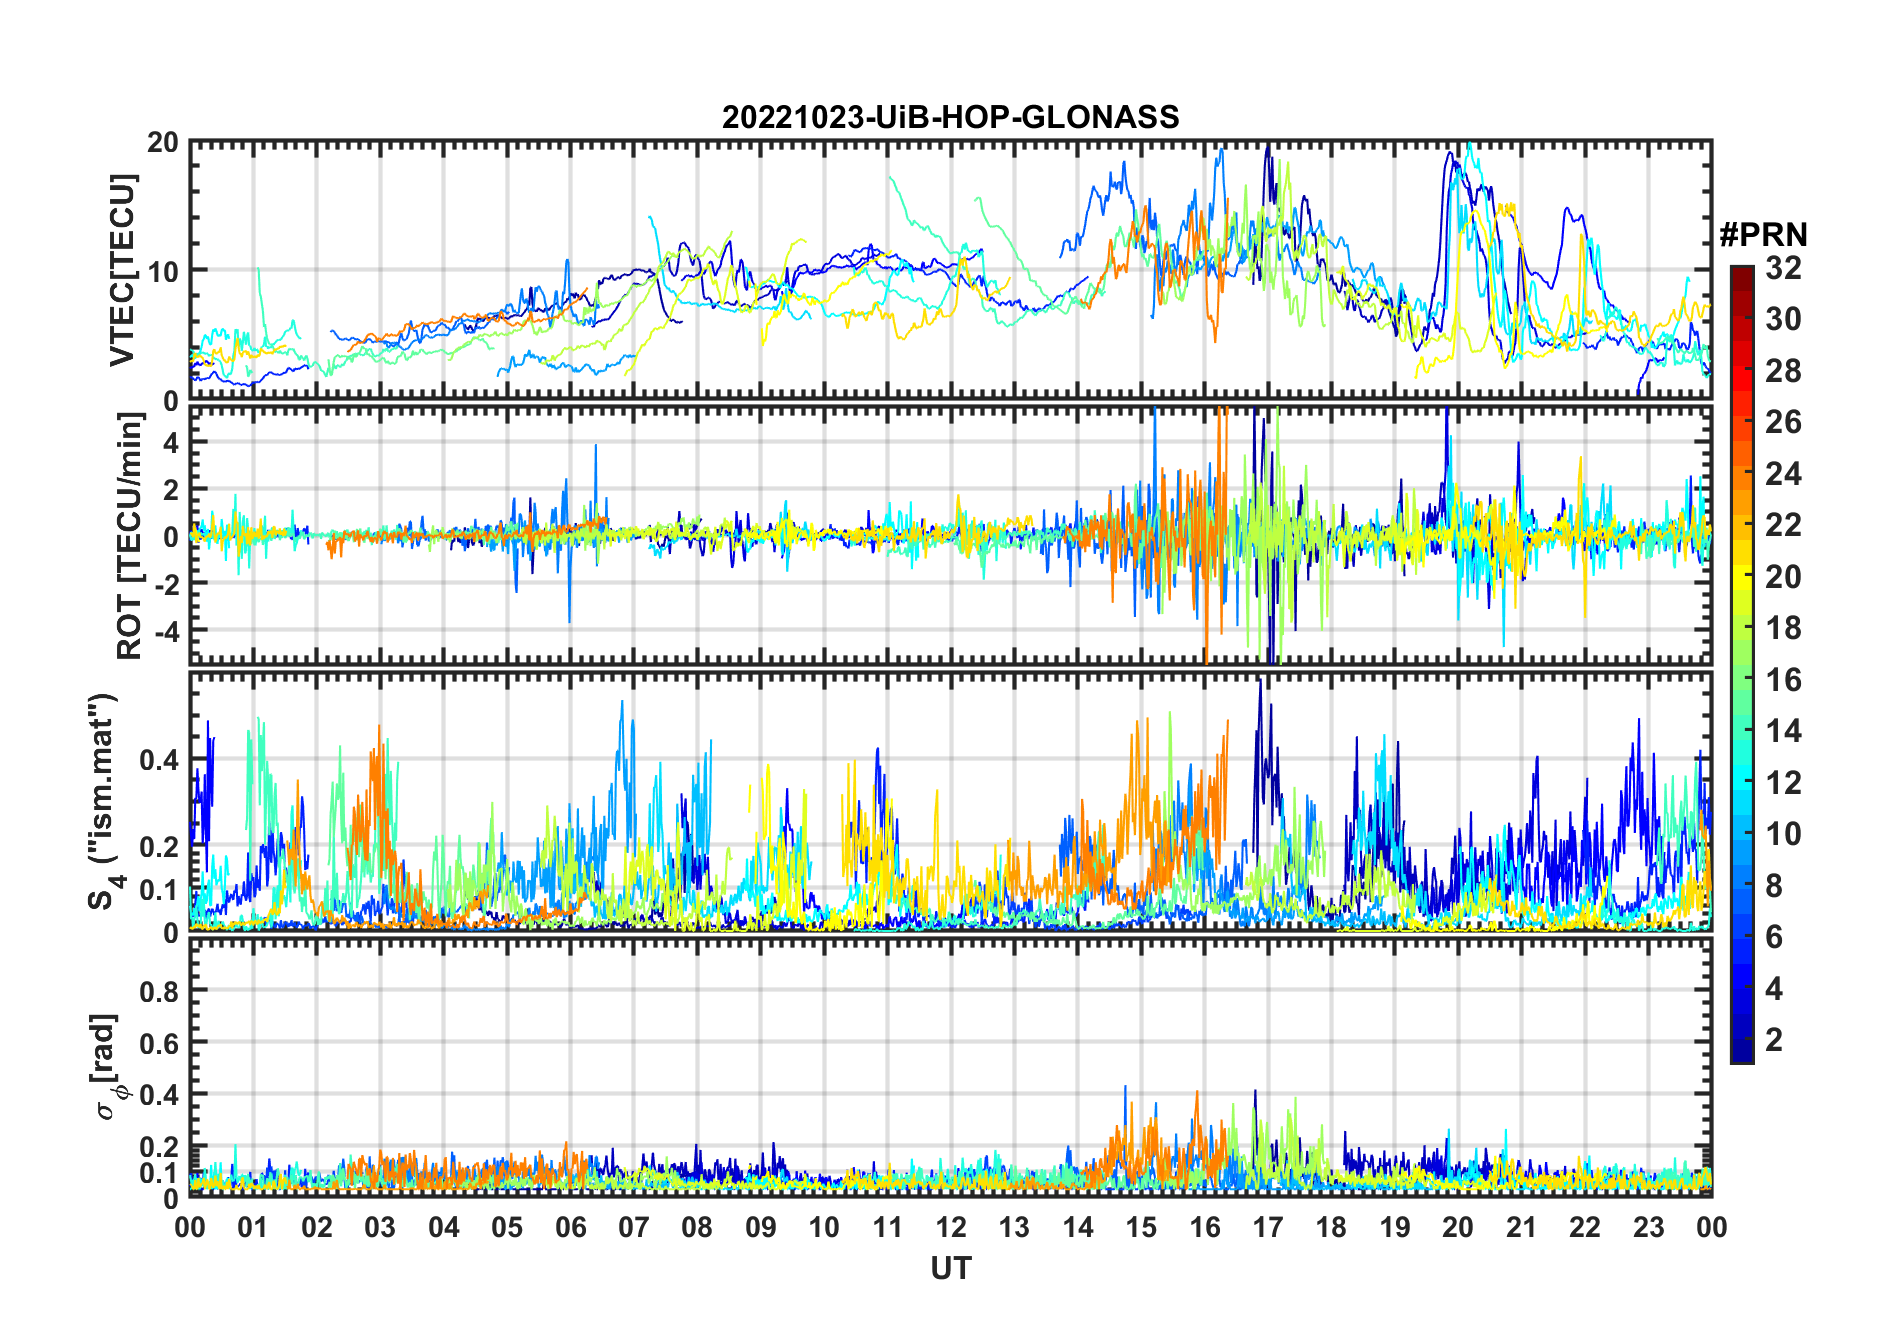Click x-axis tick label 17
The image size is (1902, 1330).
pos(1268,1227)
